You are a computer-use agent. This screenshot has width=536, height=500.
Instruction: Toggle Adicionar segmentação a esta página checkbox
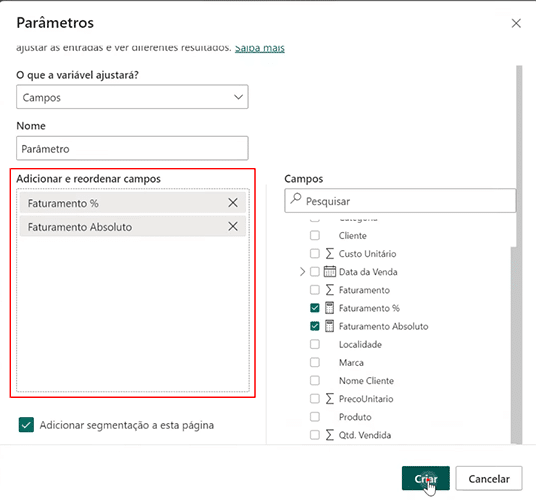pos(26,425)
